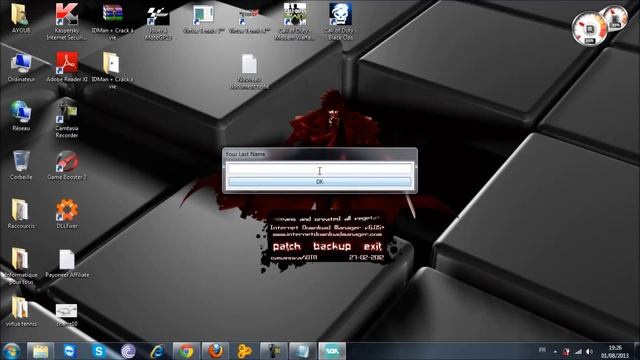The height and width of the screenshot is (360, 640).
Task: Select the Informatique pour tous folder
Action: pyautogui.click(x=20, y=266)
